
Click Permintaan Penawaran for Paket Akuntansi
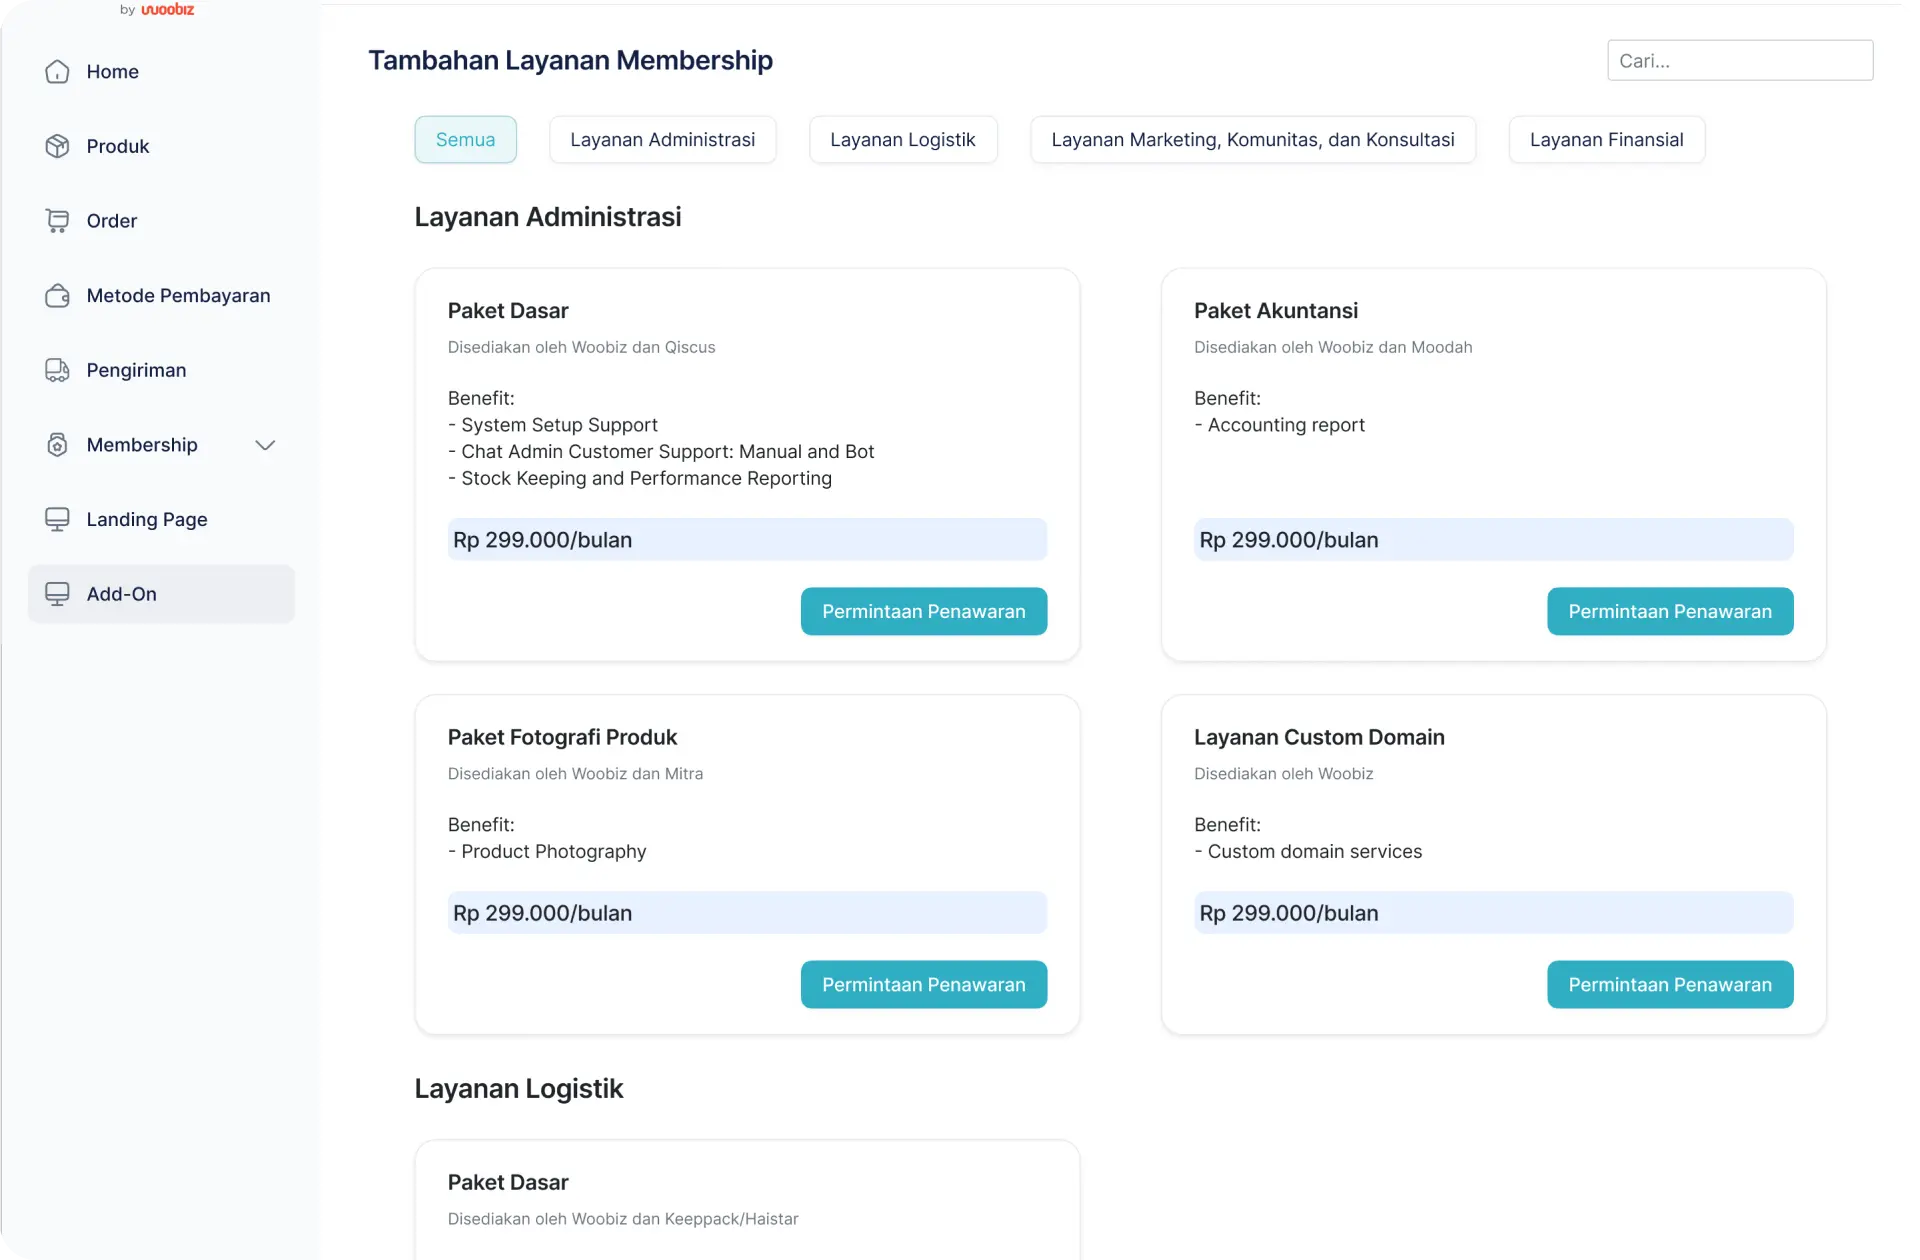point(1670,610)
